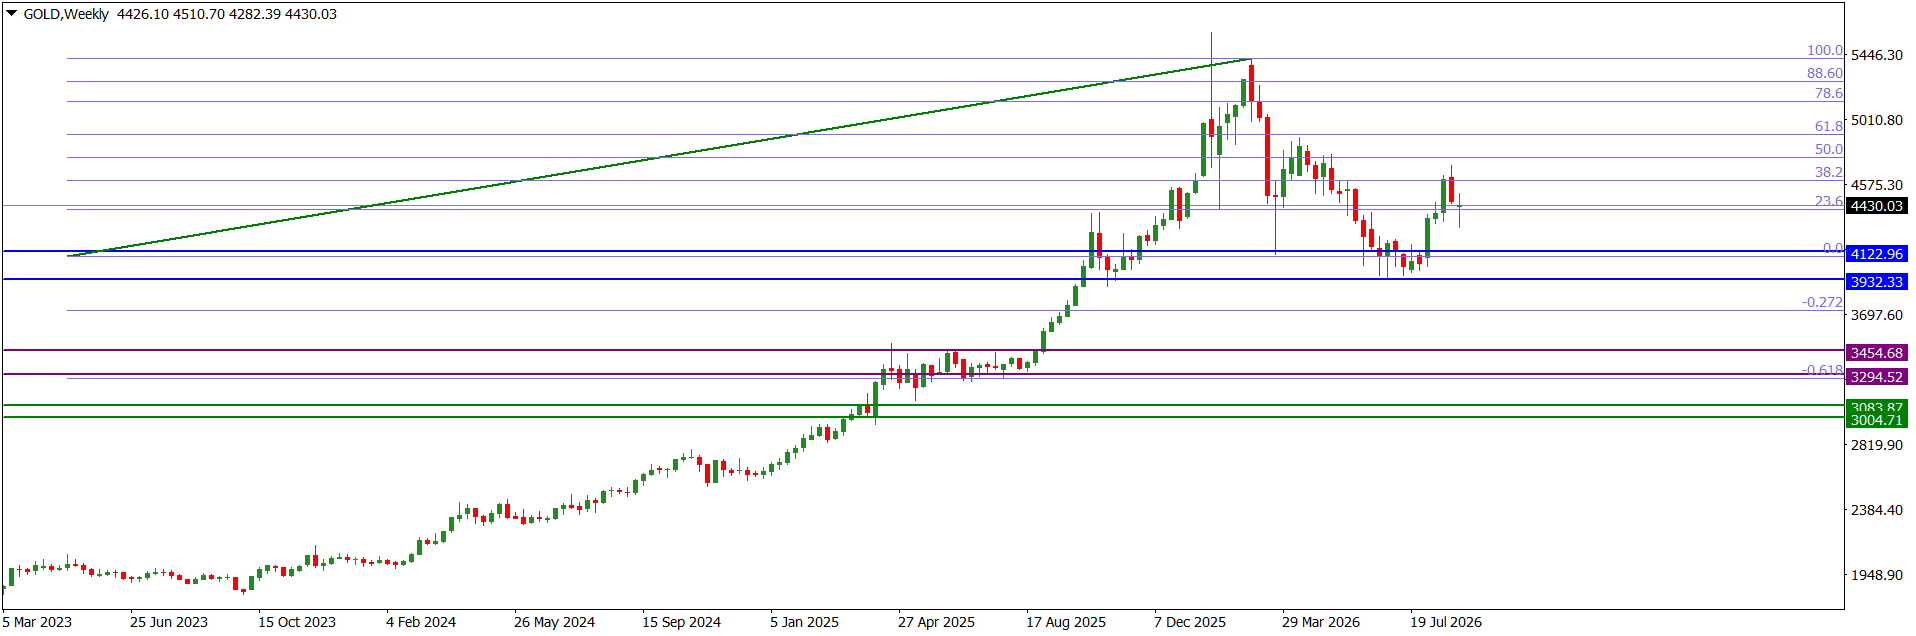Select the purple price tag 3294.52
Viewport: 1916px width, 636px height.
tap(1876, 377)
